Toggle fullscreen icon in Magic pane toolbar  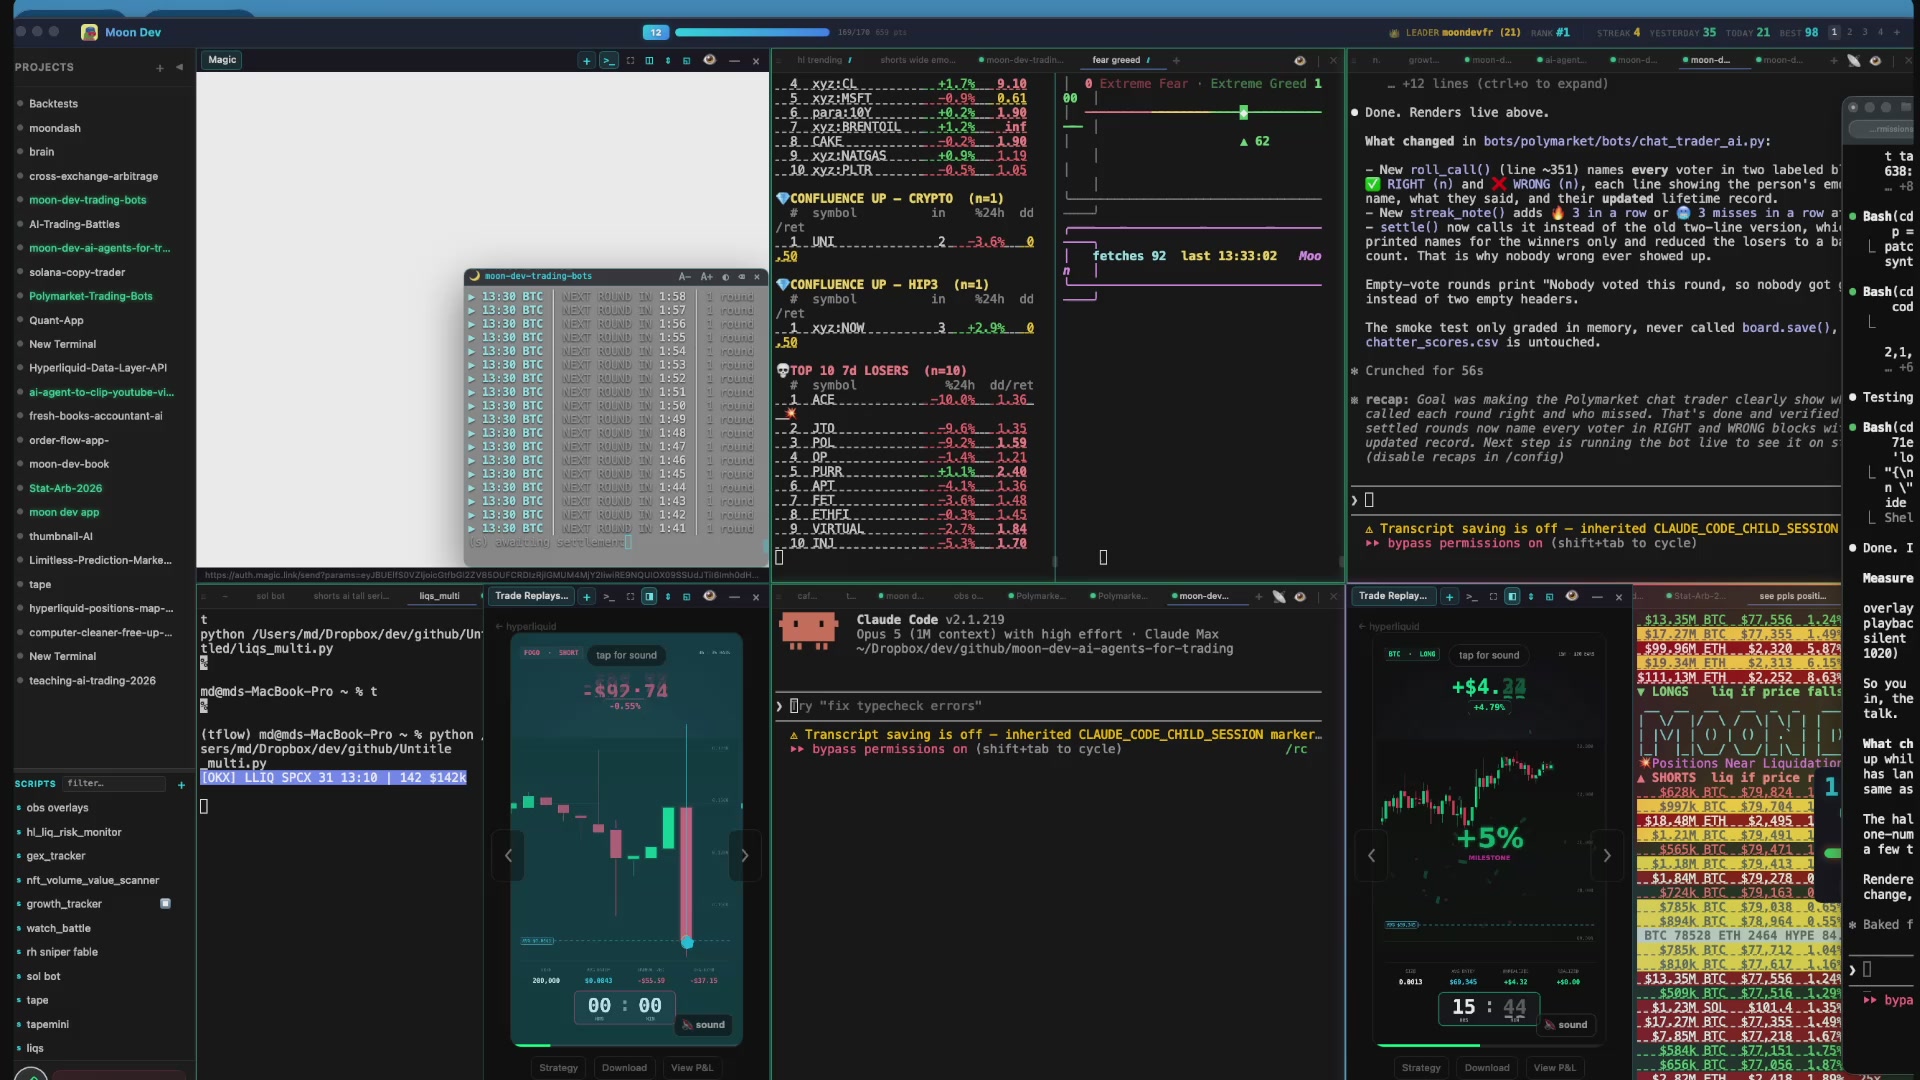[630, 61]
